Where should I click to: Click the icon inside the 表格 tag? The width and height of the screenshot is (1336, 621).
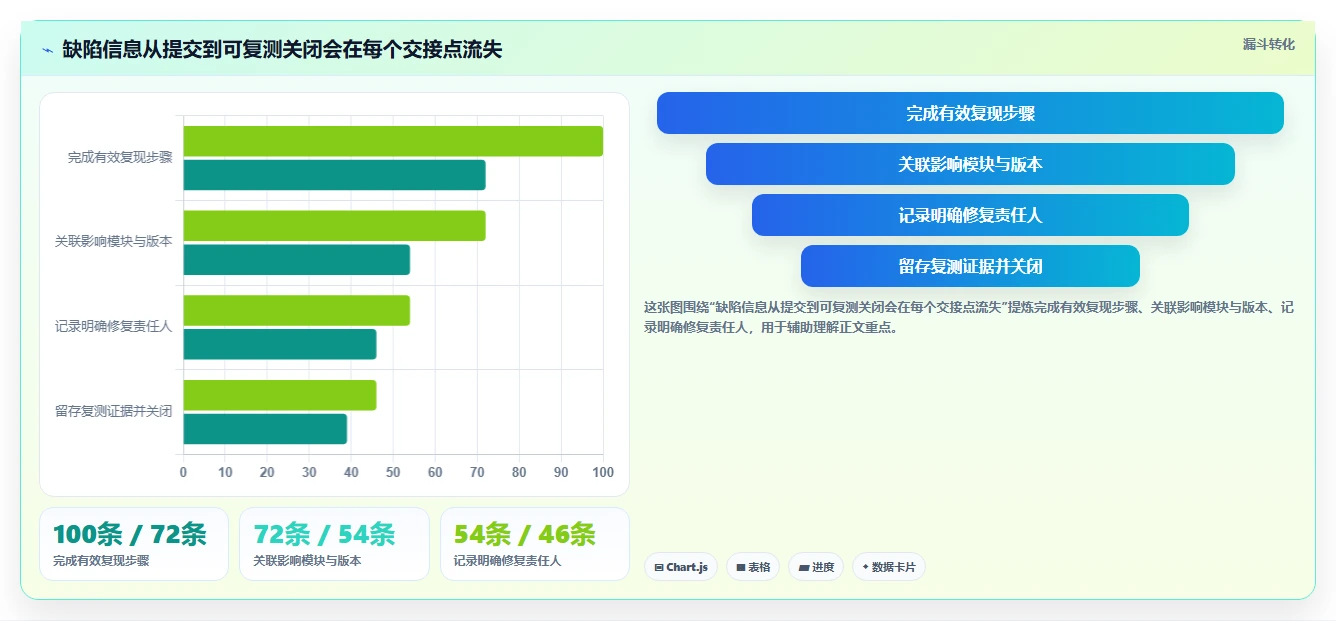pyautogui.click(x=741, y=567)
